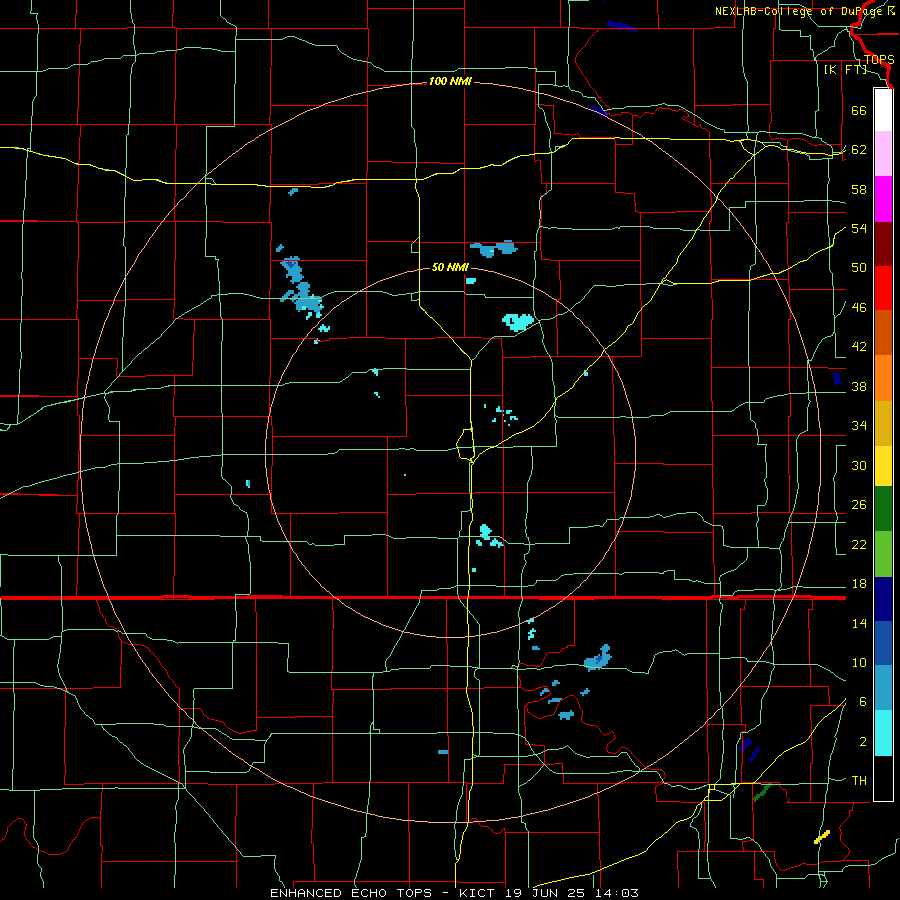
Task: Pick the cyan legend swatch
Action: pos(883,733)
